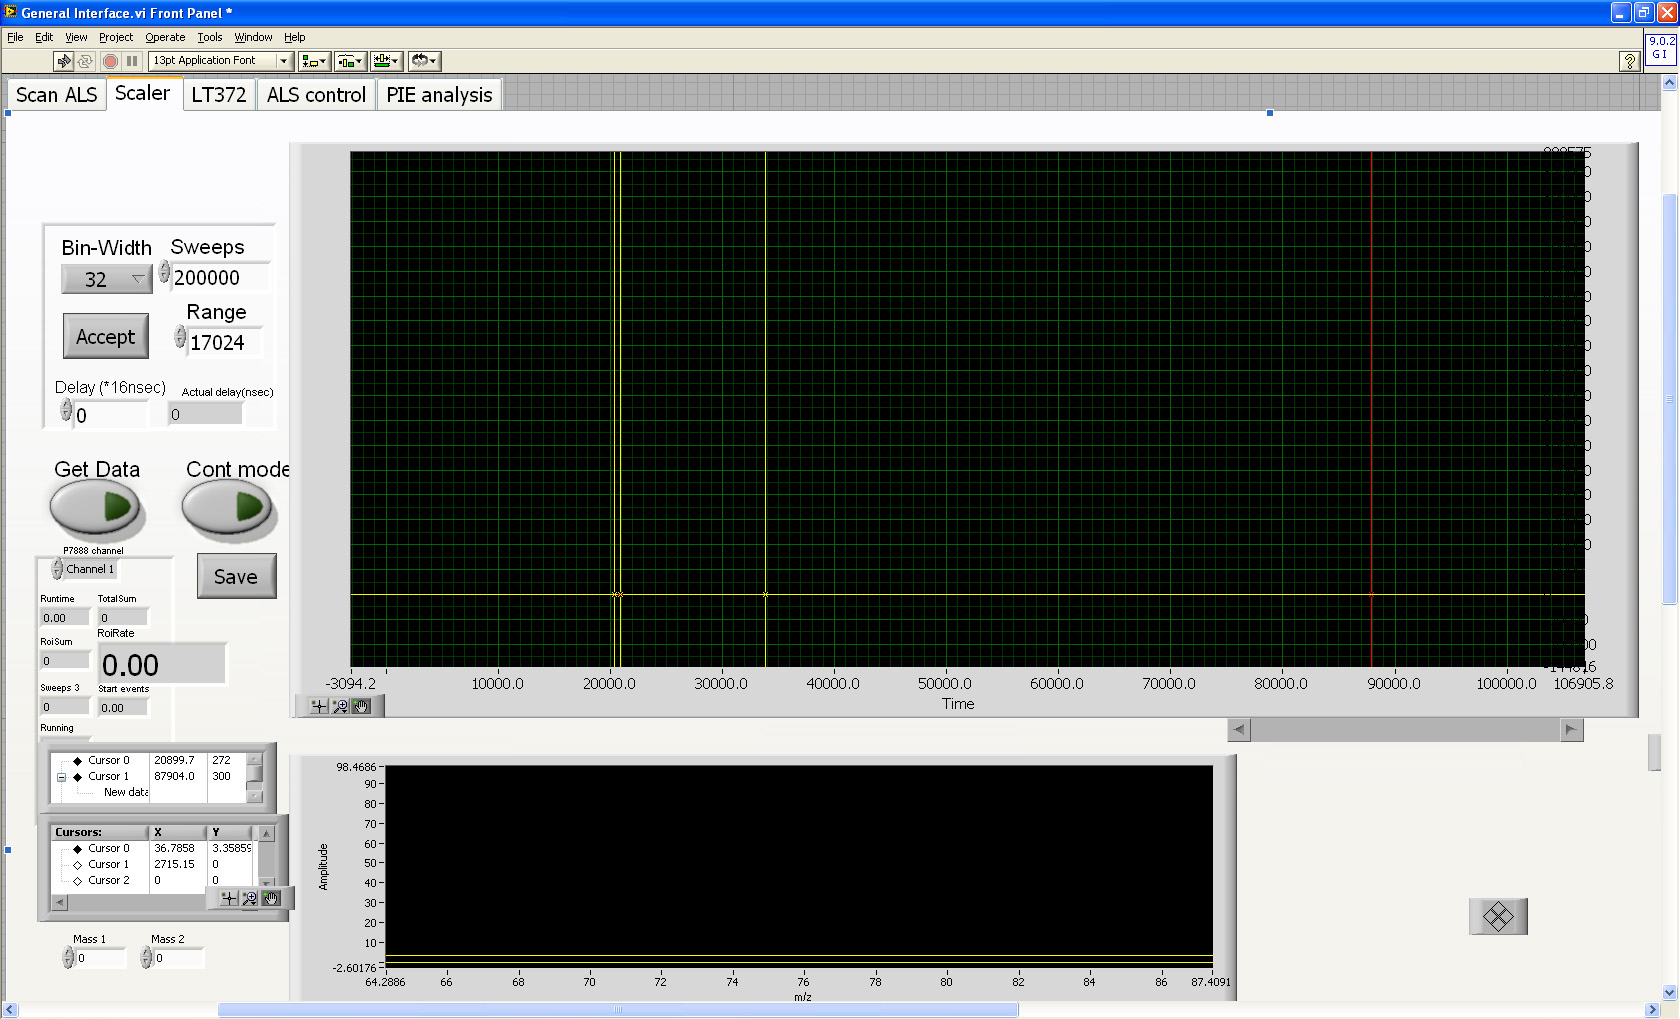Collapse the Cursor 1 tree node
Image resolution: width=1680 pixels, height=1019 pixels.
pos(62,777)
